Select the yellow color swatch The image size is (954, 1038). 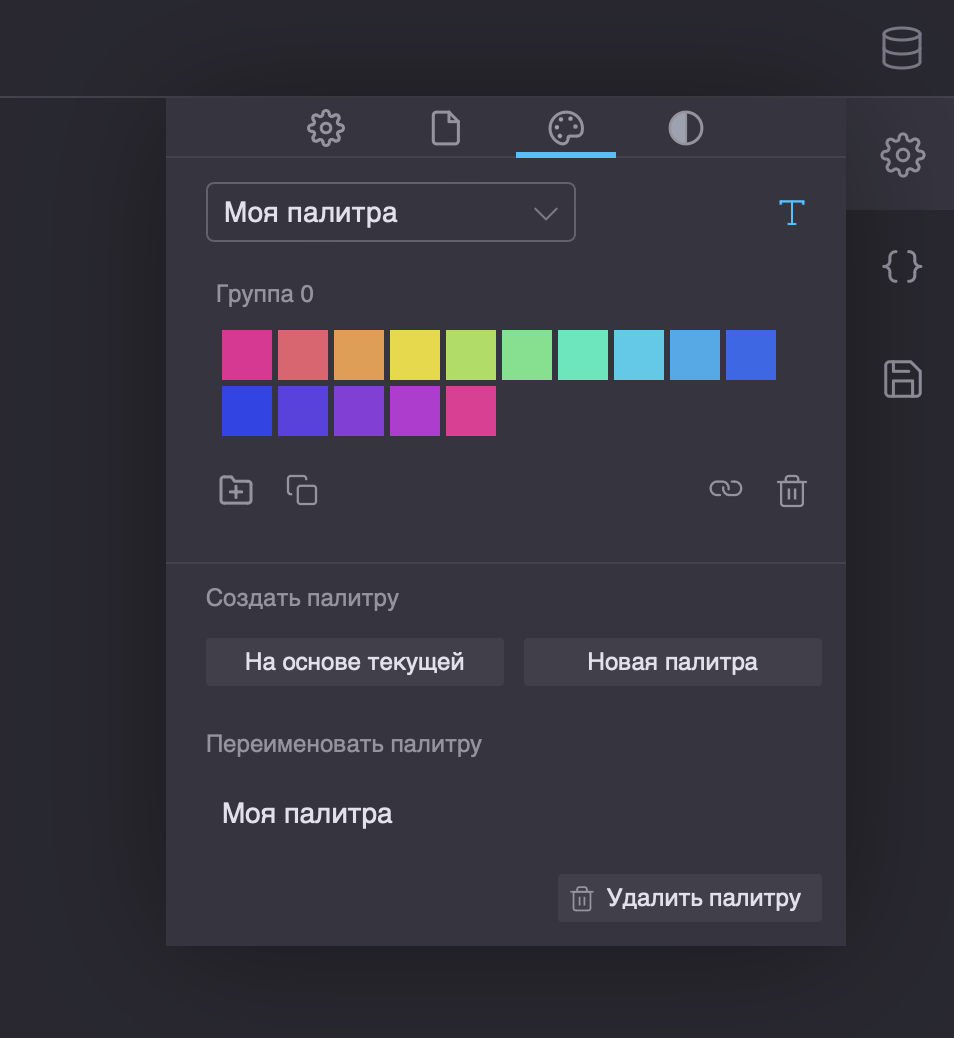coord(415,355)
